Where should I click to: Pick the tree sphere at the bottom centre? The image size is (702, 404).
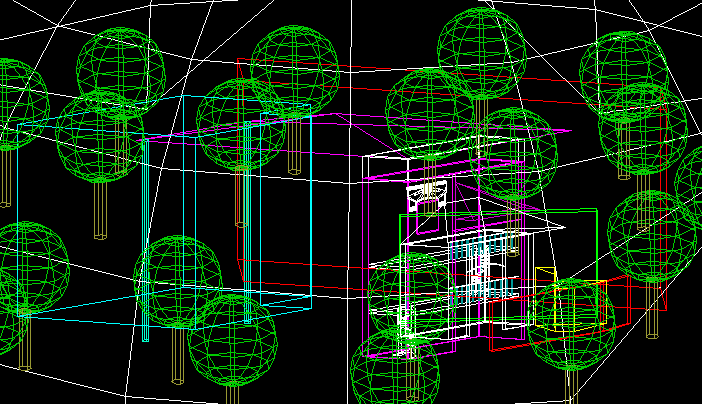395,365
